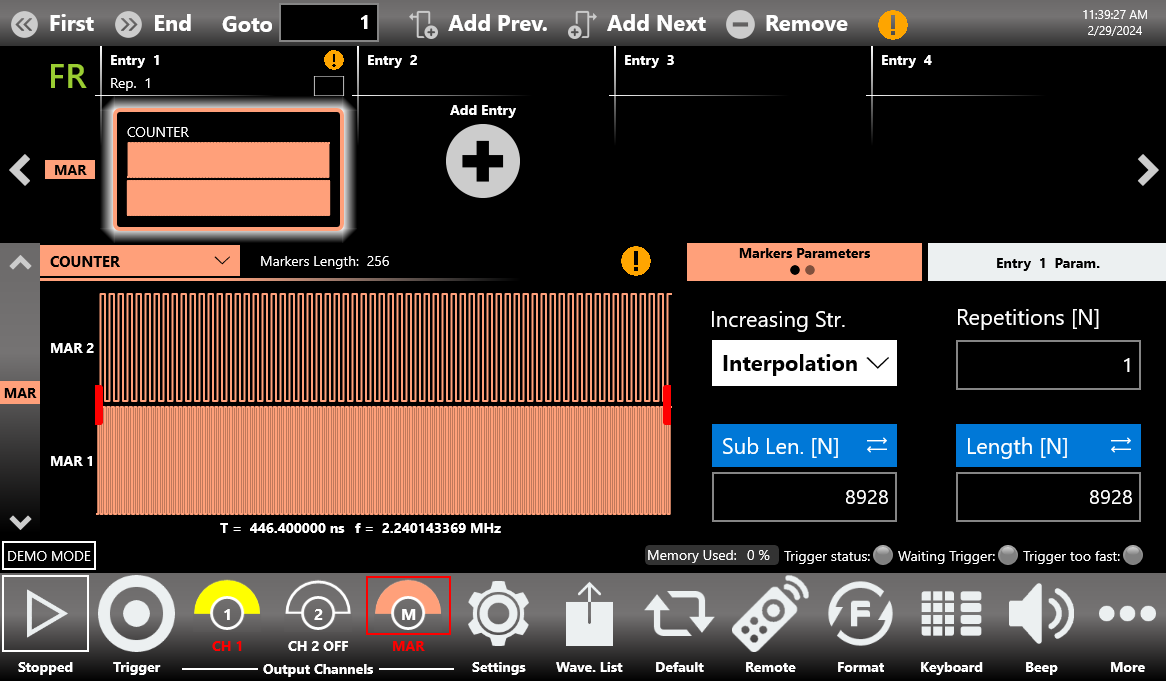Click the Markers Length: 256 text
Image resolution: width=1166 pixels, height=681 pixels.
324,261
